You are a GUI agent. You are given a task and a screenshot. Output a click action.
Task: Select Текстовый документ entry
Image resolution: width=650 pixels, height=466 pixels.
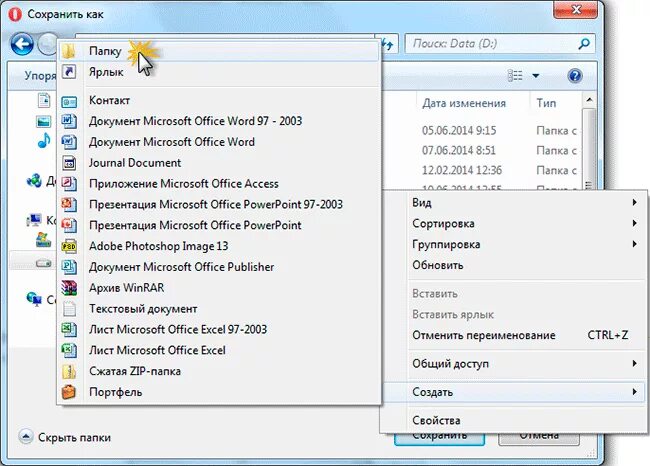click(219, 309)
